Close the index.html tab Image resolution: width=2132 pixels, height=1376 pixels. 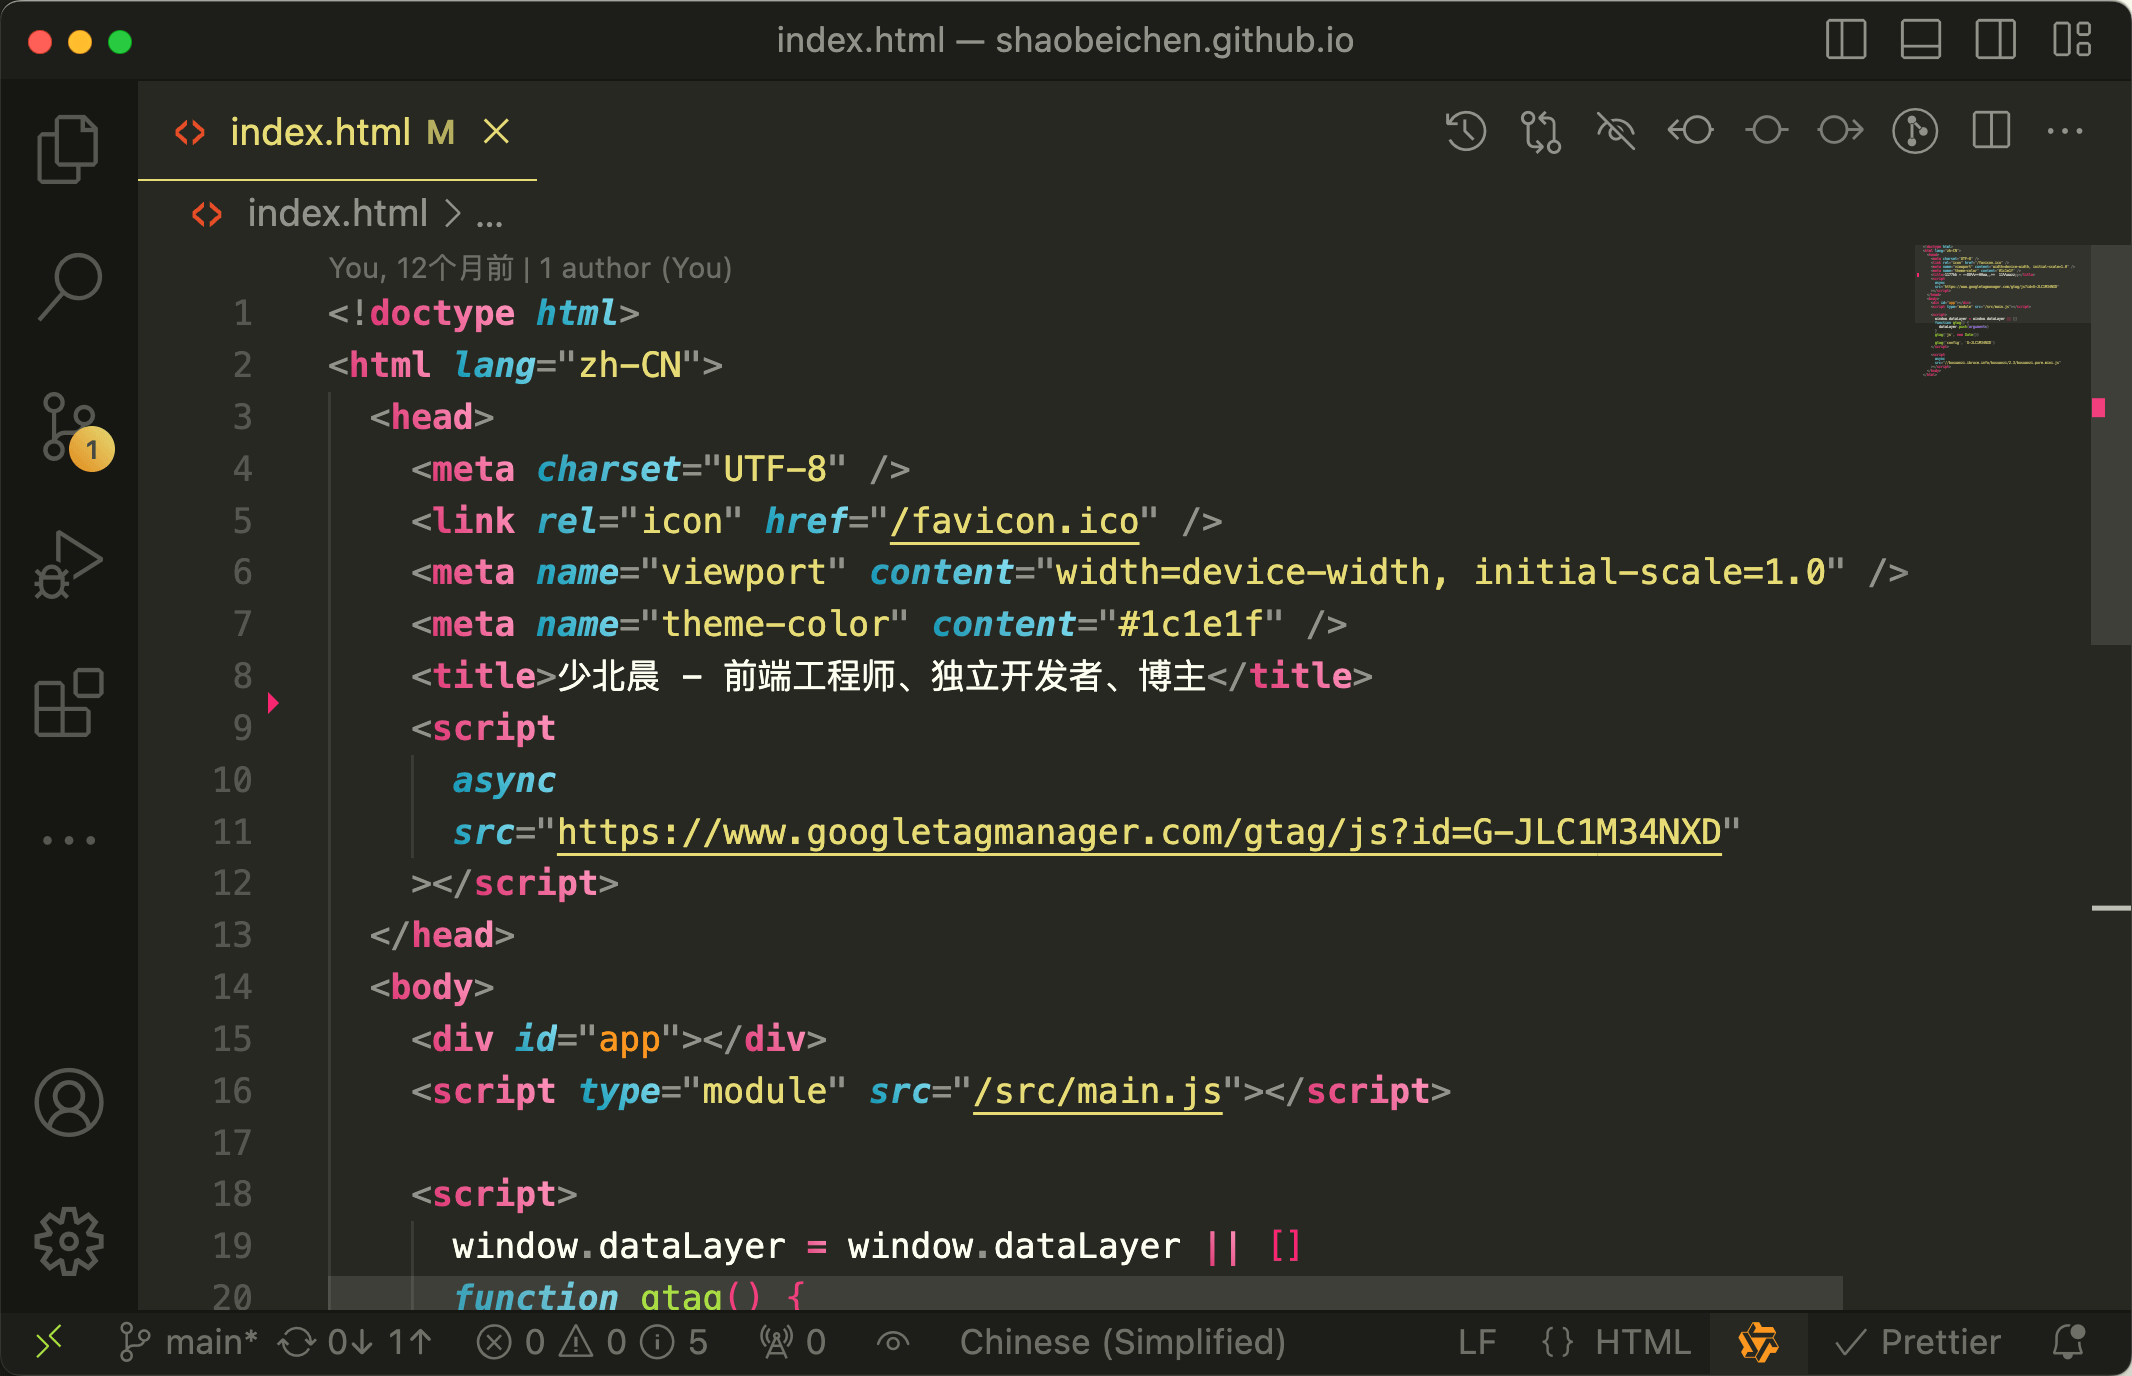click(497, 131)
